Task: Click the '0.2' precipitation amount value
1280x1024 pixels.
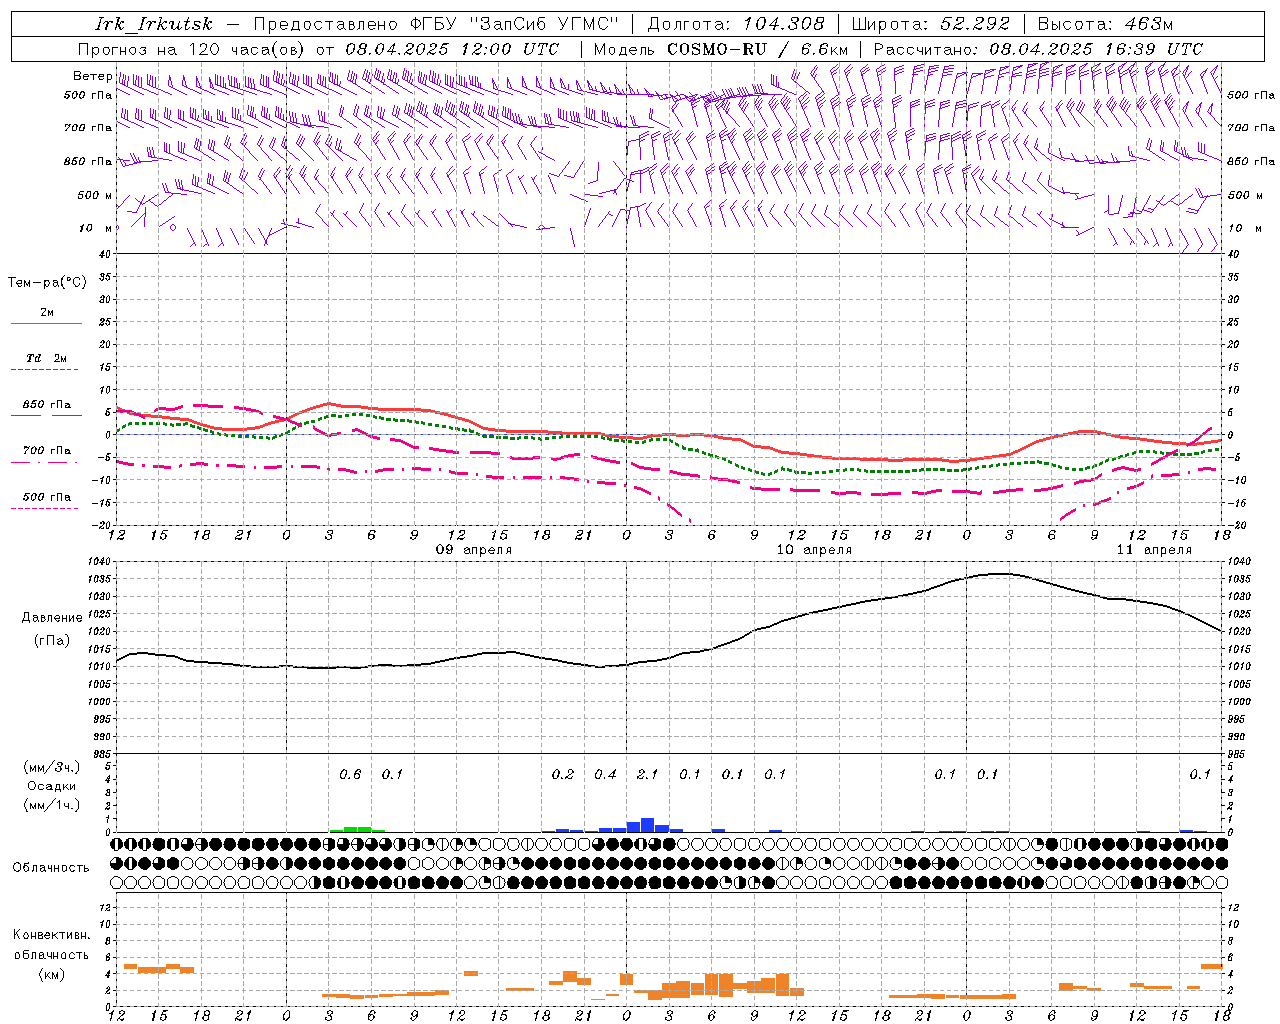Action: pyautogui.click(x=563, y=774)
